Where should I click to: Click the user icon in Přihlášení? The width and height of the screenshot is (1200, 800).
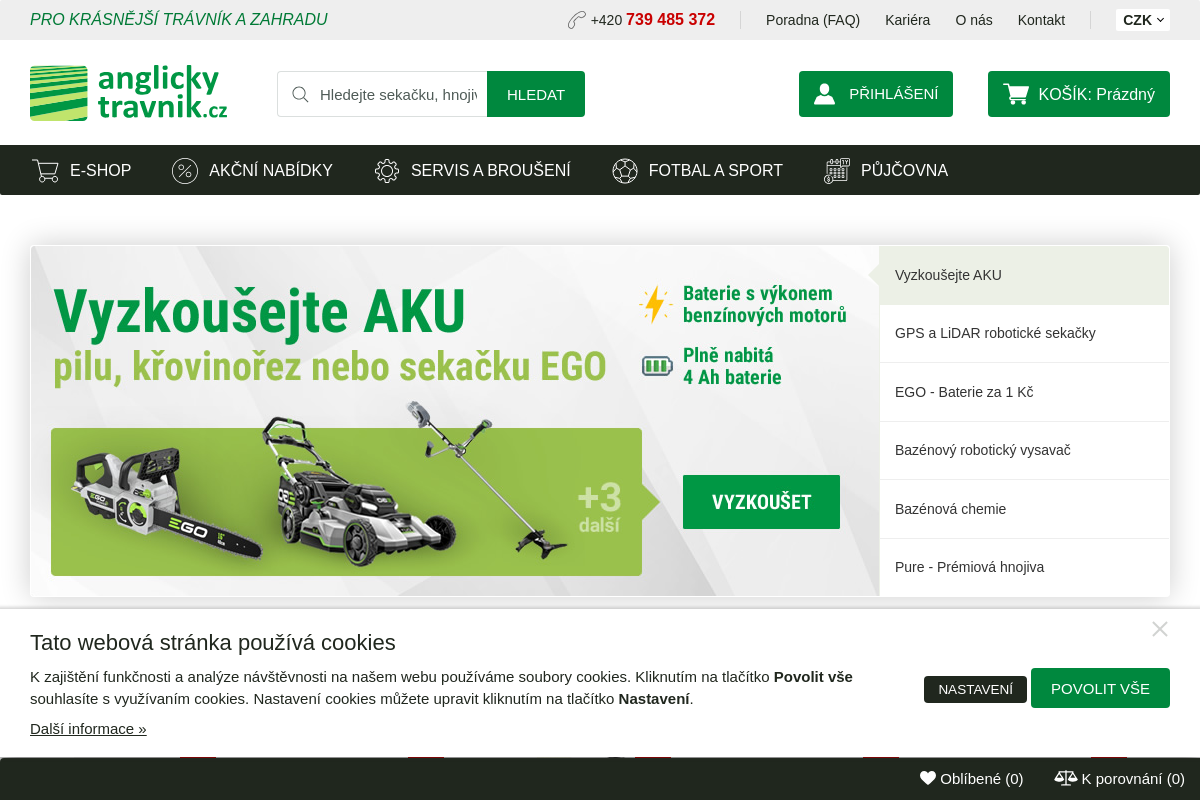pos(824,94)
